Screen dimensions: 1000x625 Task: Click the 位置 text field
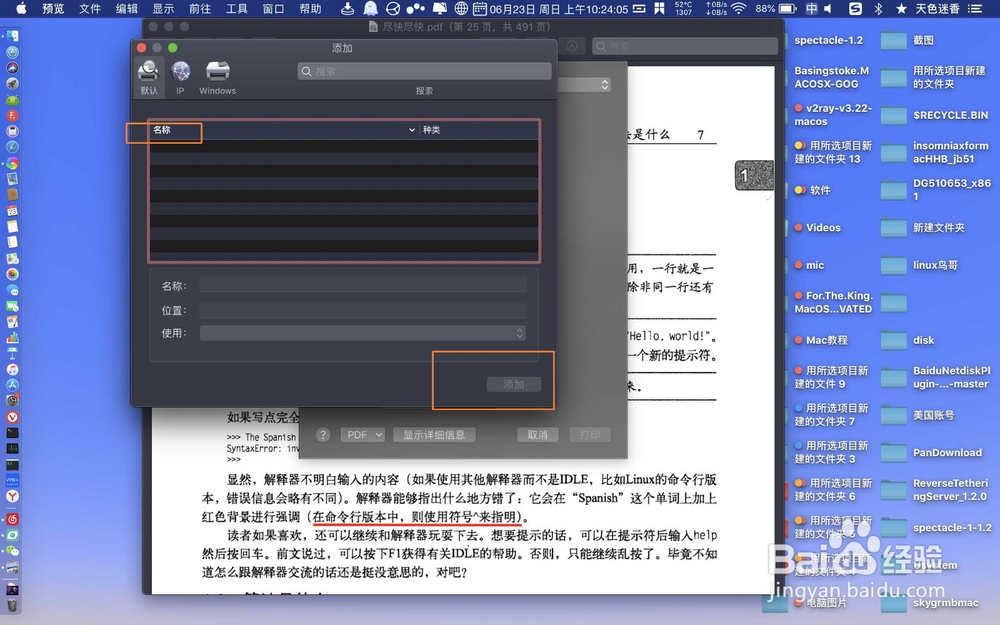[x=362, y=310]
